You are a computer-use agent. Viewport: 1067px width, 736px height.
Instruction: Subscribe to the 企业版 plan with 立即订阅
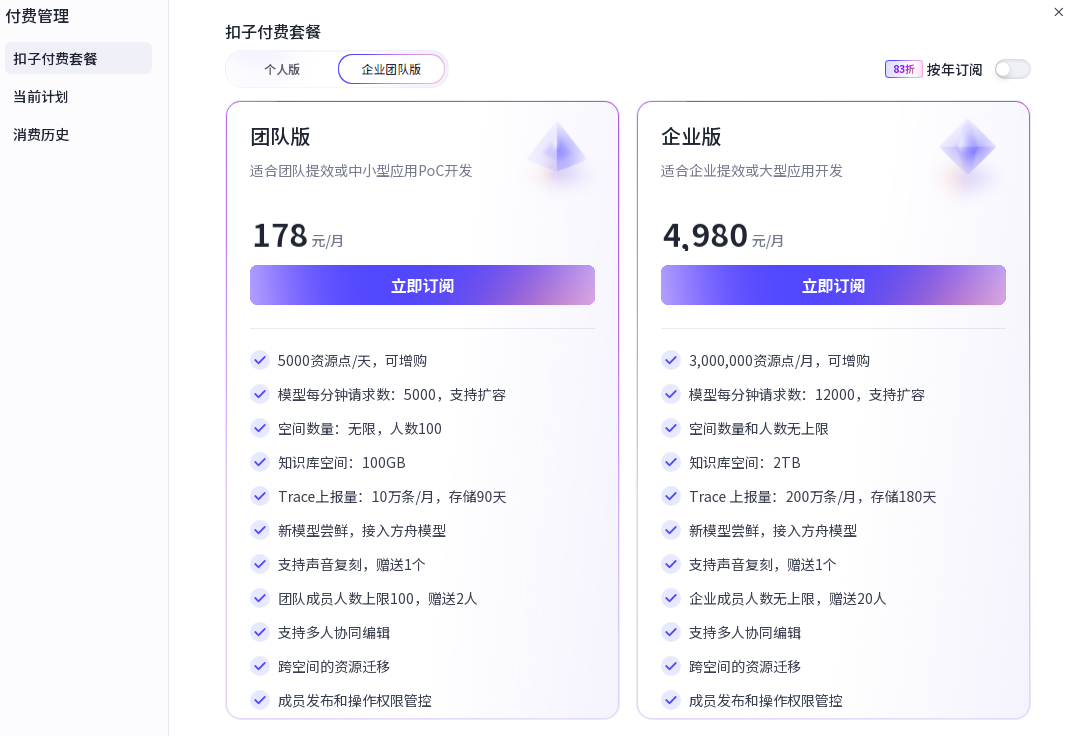[x=833, y=285]
